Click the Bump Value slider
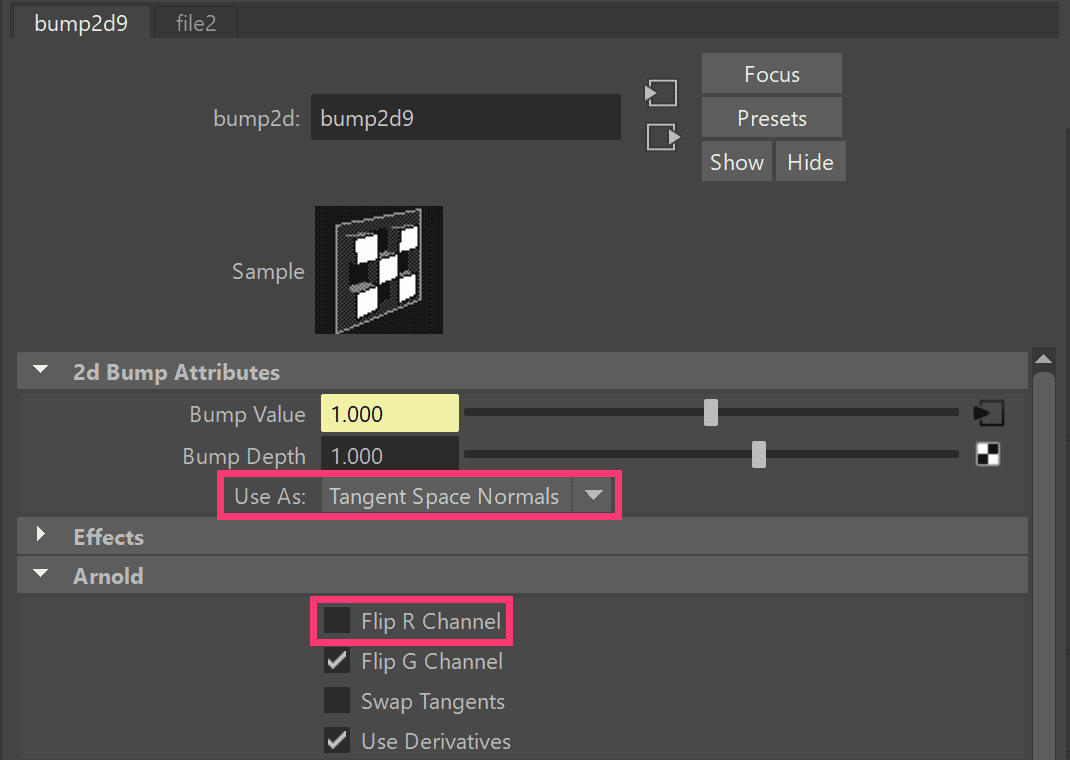The image size is (1070, 760). coord(710,412)
